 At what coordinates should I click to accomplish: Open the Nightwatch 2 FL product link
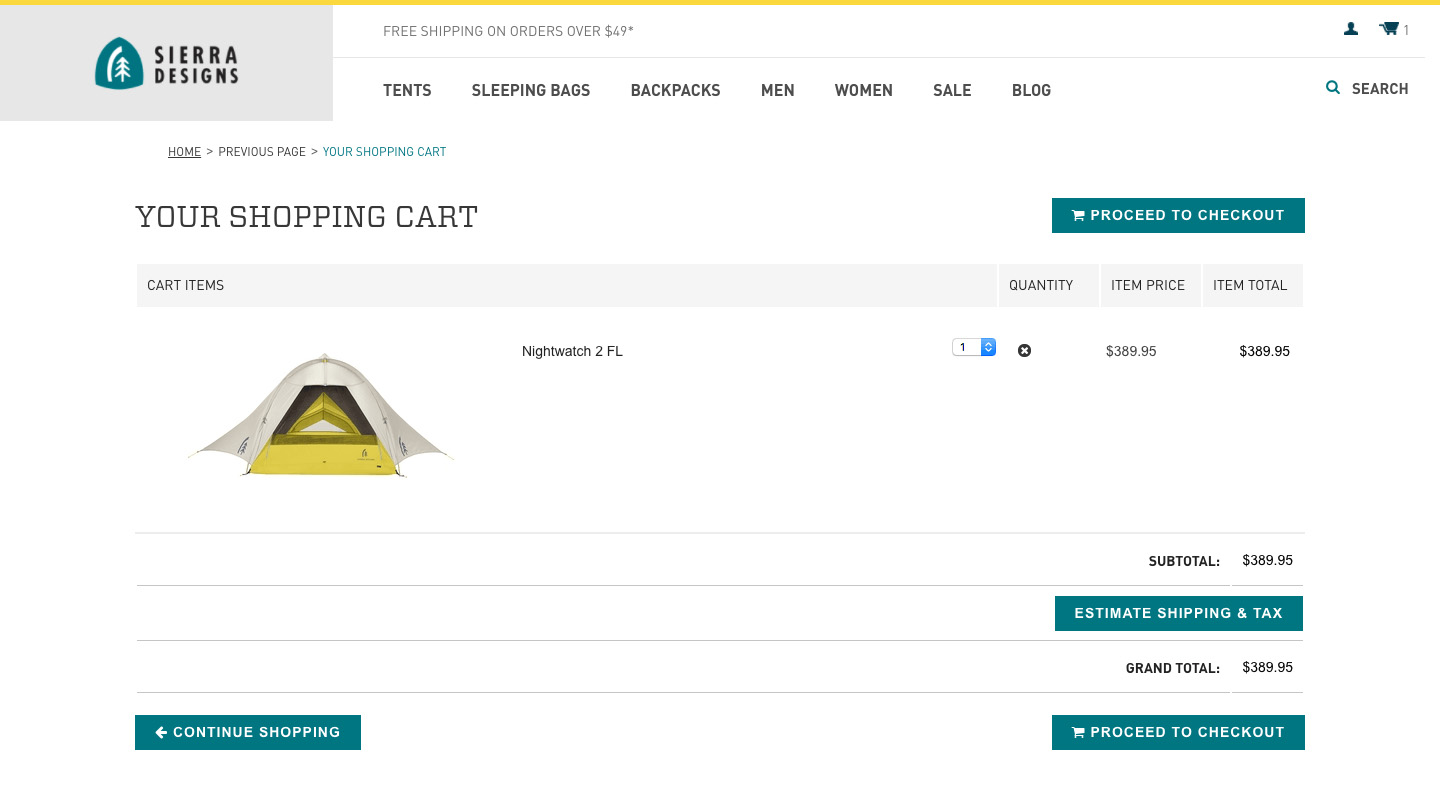pyautogui.click(x=572, y=351)
